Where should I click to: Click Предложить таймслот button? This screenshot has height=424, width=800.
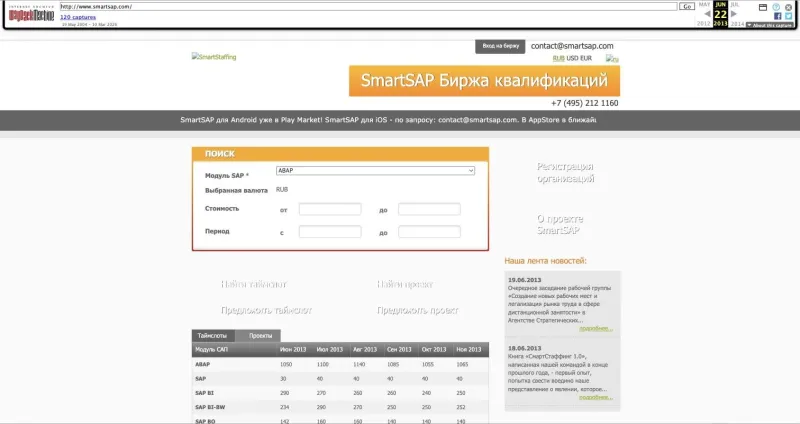pos(266,310)
